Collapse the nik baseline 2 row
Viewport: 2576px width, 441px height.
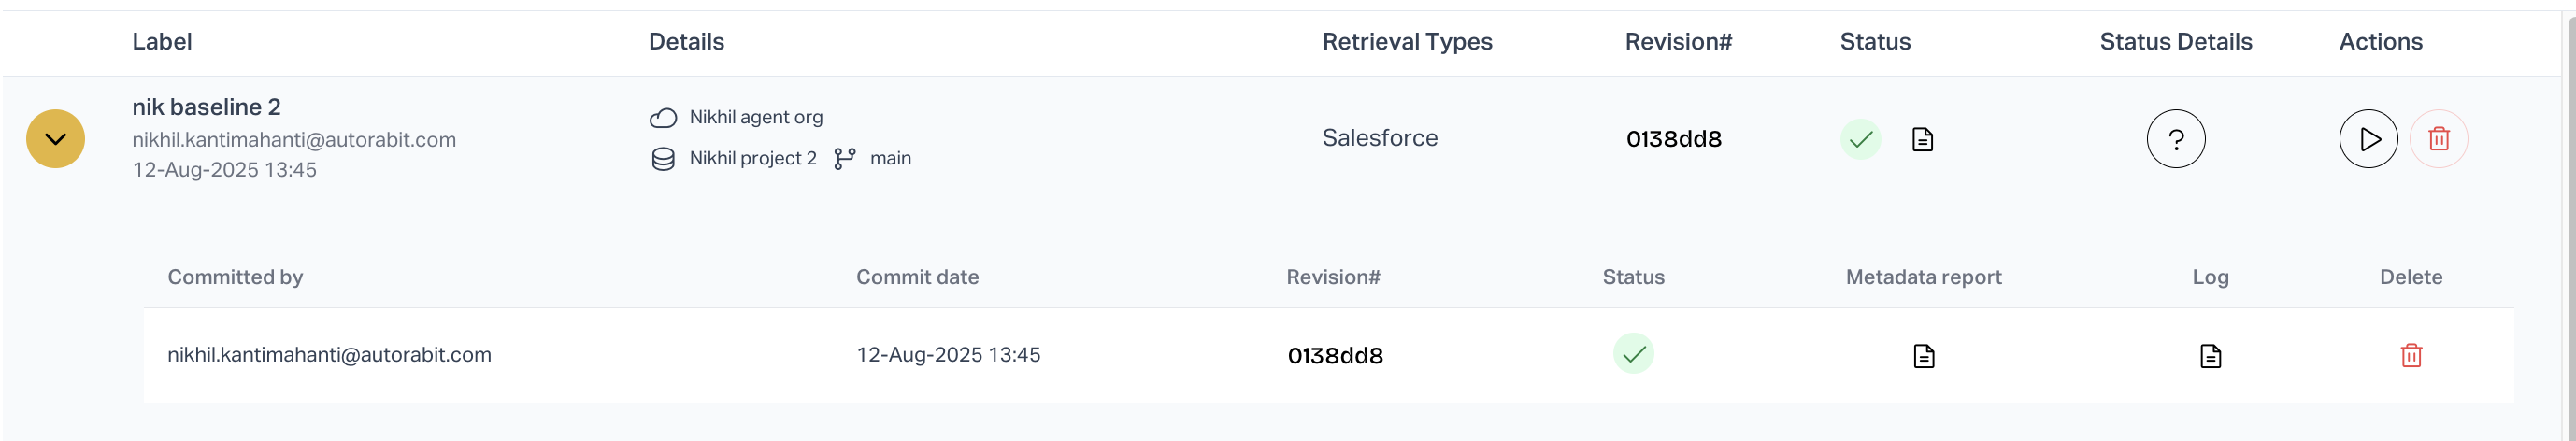coord(55,139)
